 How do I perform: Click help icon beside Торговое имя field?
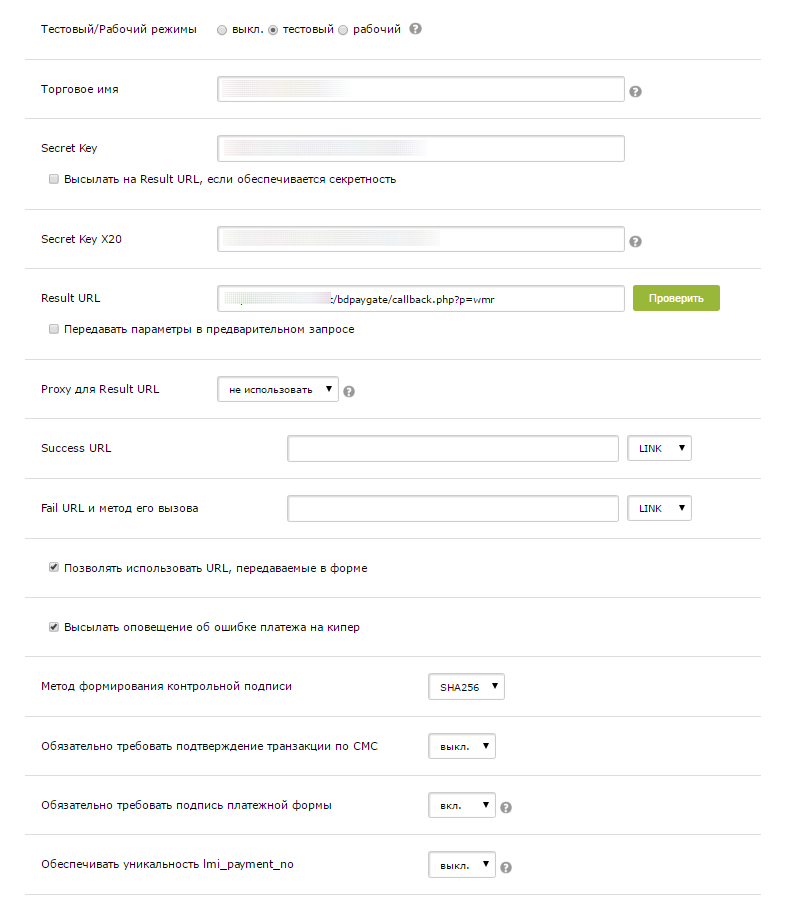(x=635, y=91)
